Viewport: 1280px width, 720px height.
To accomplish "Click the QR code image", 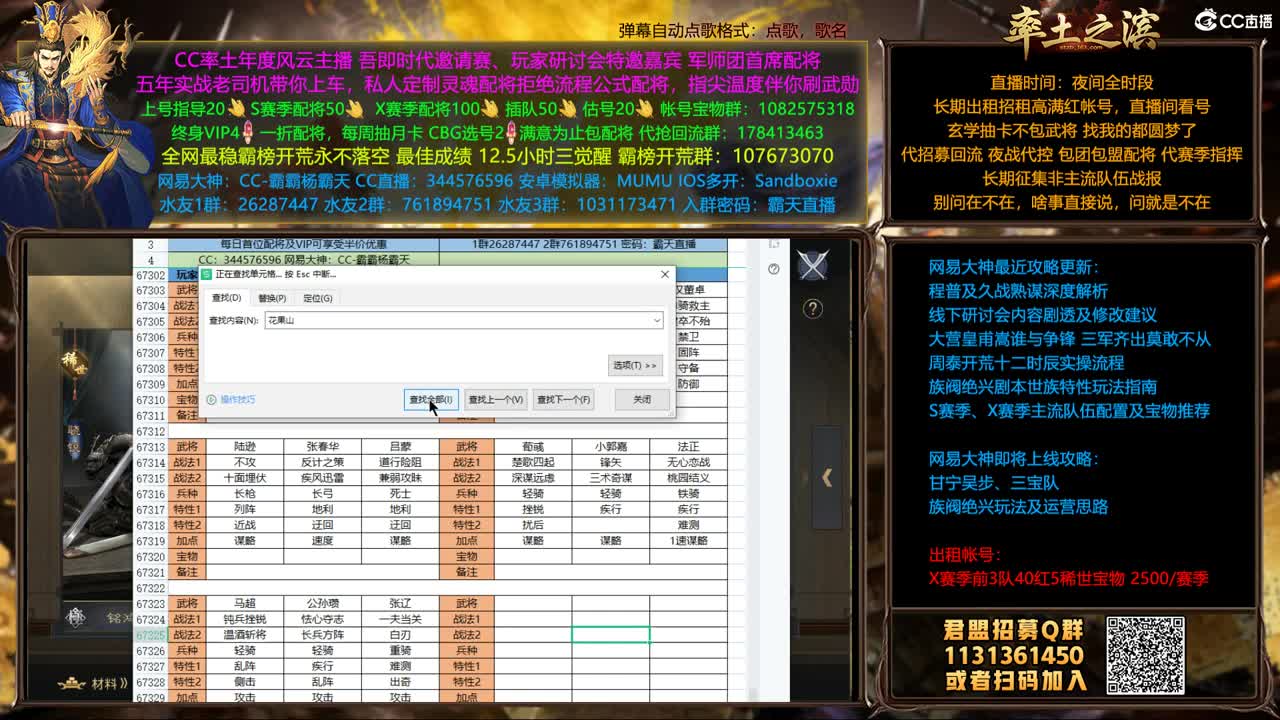I will pos(1144,655).
